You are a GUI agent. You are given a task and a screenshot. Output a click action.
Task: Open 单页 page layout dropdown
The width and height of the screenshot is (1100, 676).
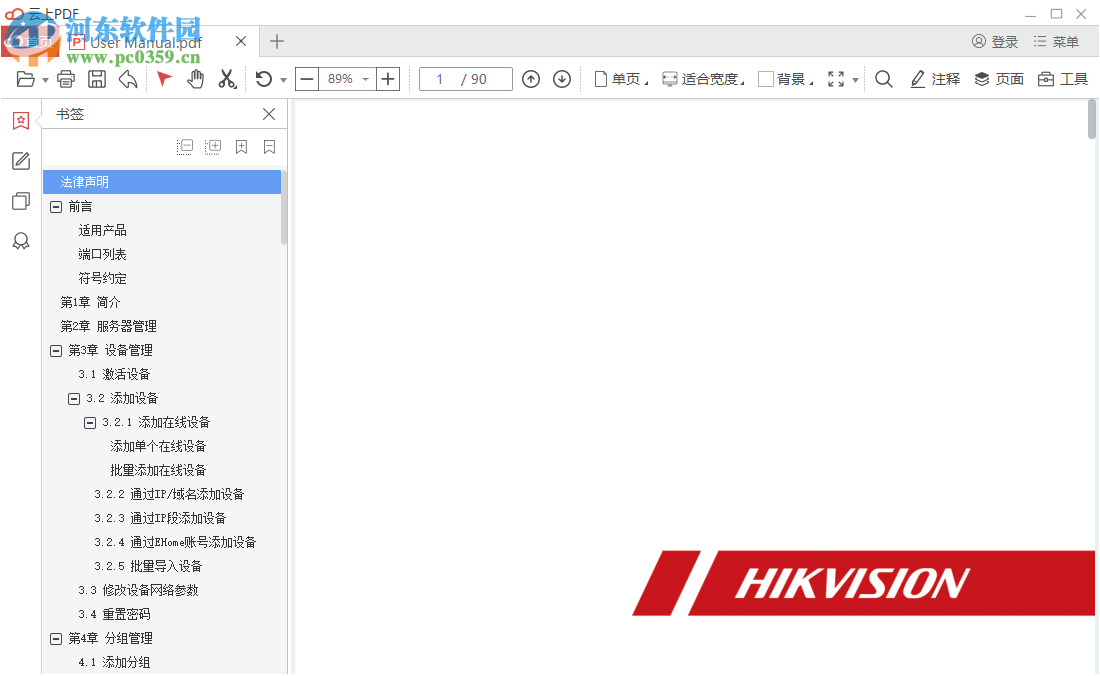click(621, 79)
